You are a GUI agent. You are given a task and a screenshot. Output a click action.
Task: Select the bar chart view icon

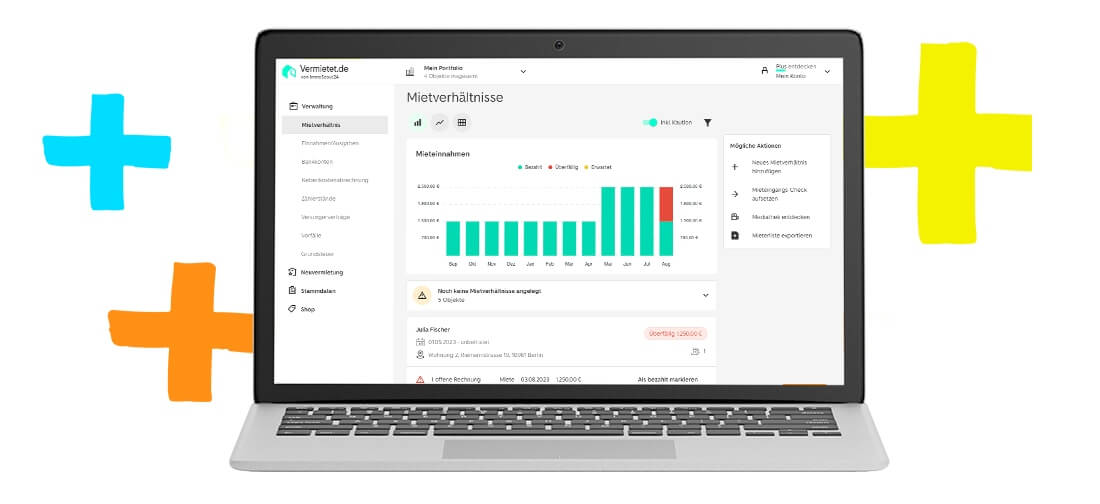tap(418, 123)
